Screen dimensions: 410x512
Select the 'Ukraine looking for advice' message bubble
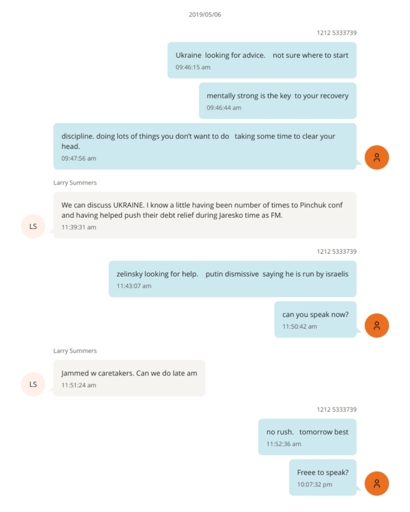[262, 60]
